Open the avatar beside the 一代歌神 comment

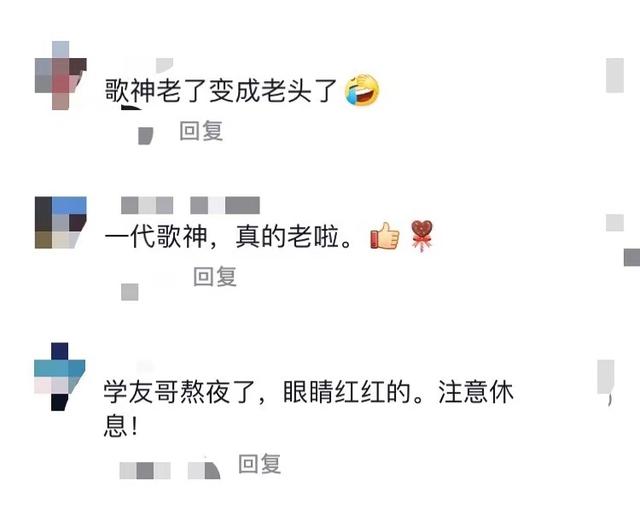[60, 222]
